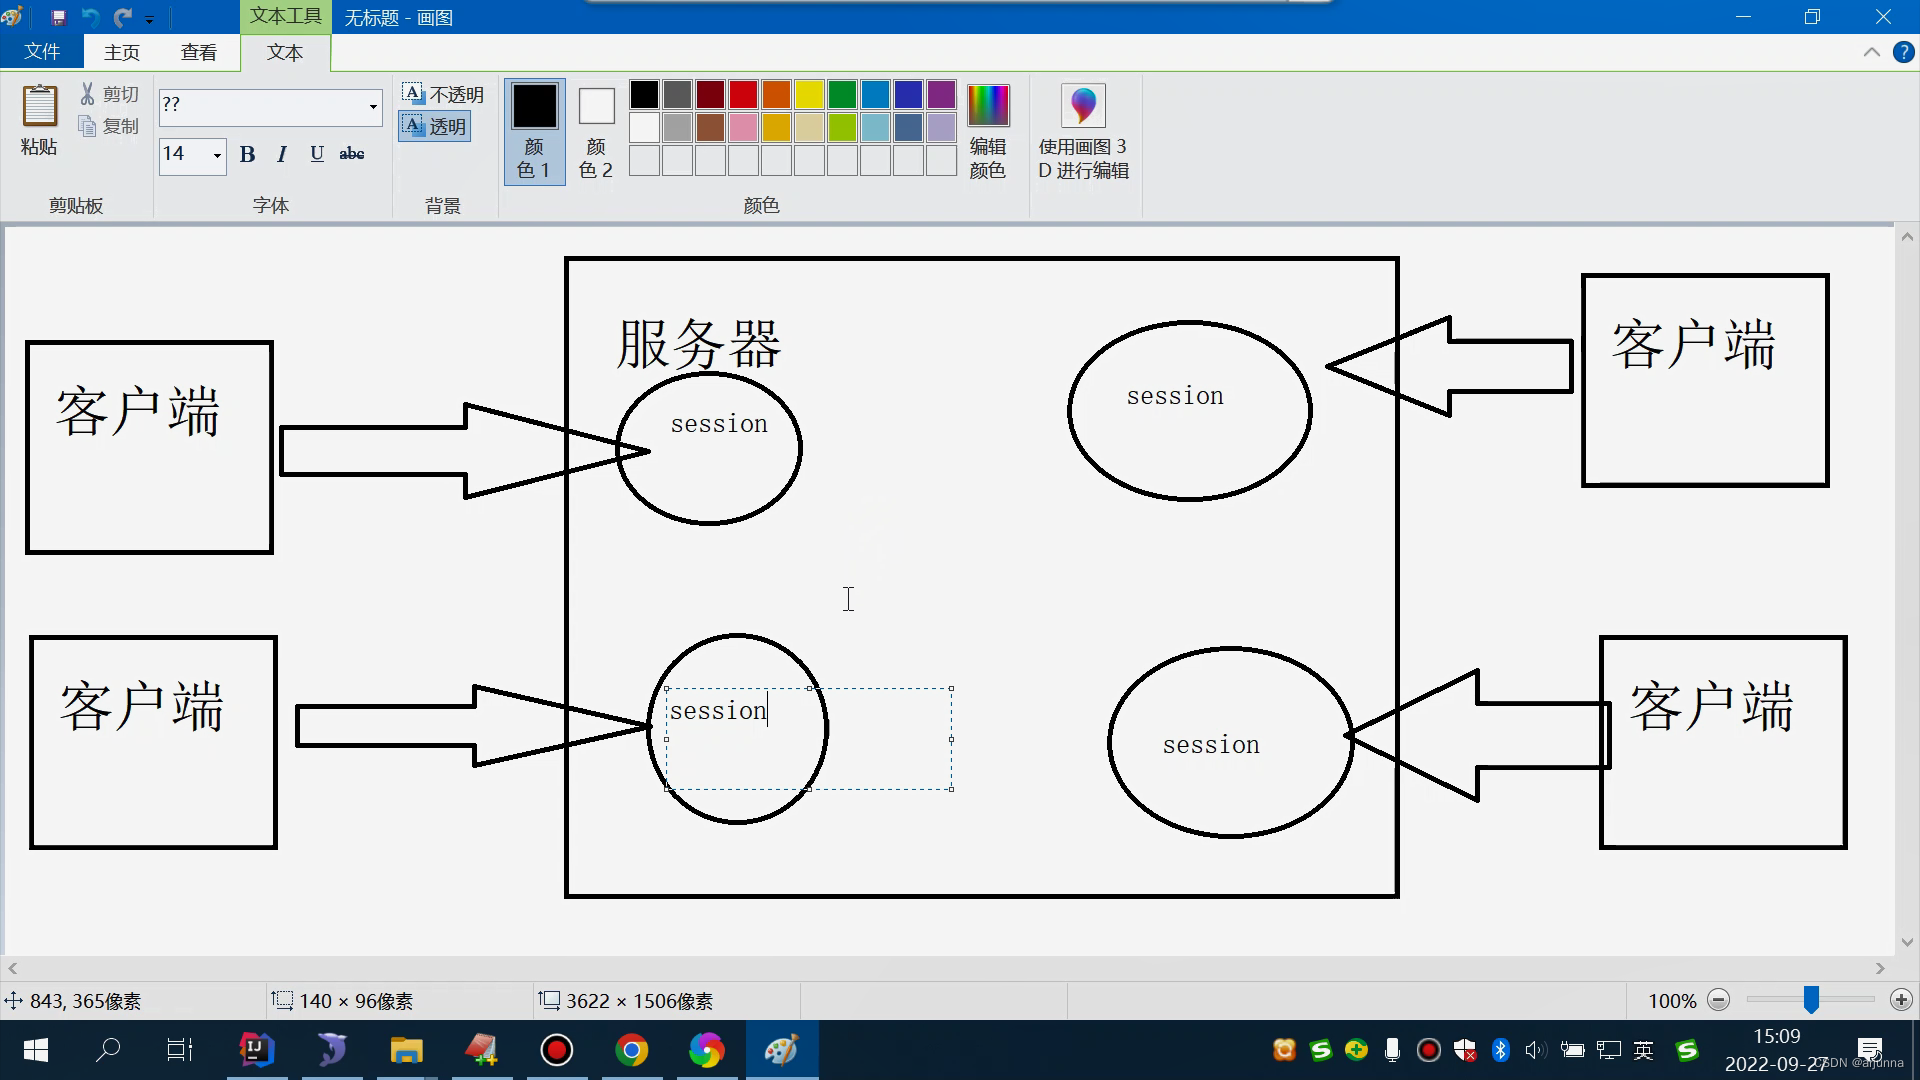Switch to the 查看 view tab

coord(198,52)
